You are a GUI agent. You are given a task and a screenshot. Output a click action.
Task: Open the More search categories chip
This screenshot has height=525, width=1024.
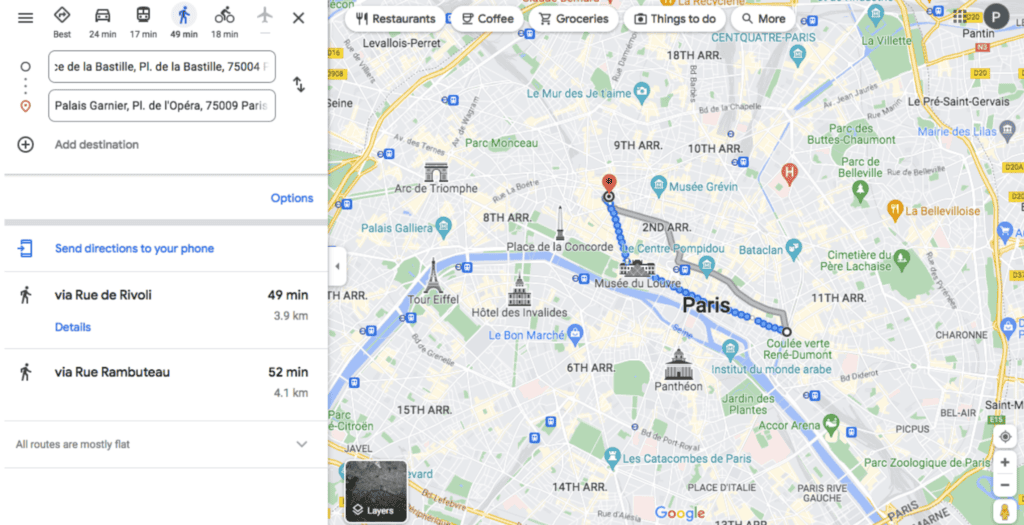point(763,19)
